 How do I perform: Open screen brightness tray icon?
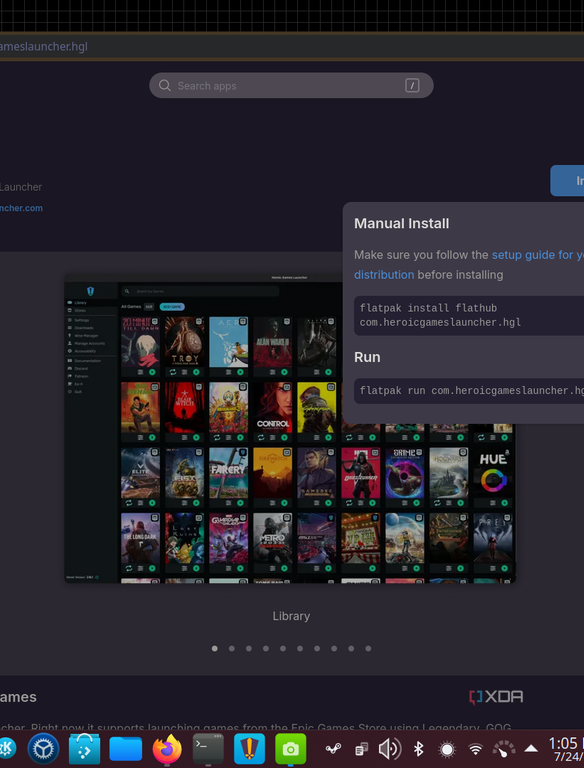tap(447, 749)
